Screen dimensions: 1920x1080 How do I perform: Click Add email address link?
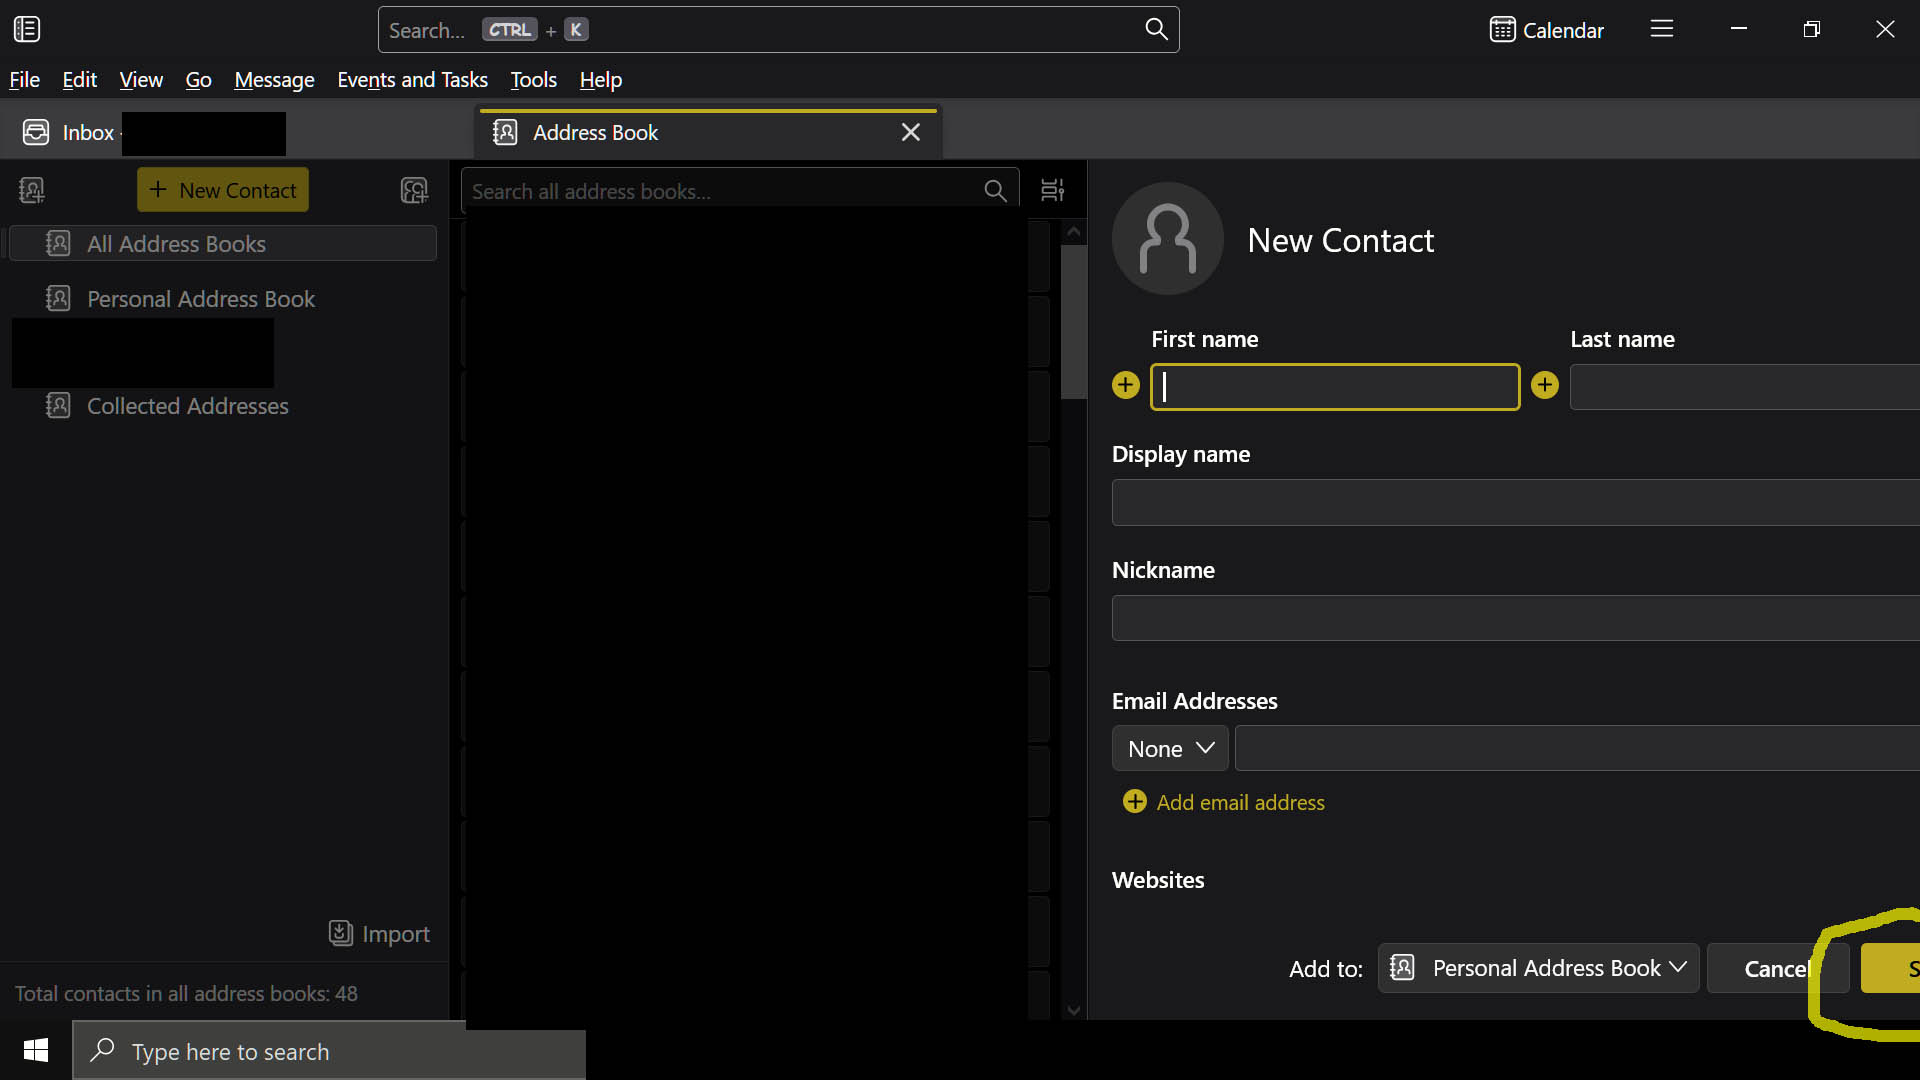pyautogui.click(x=1240, y=802)
